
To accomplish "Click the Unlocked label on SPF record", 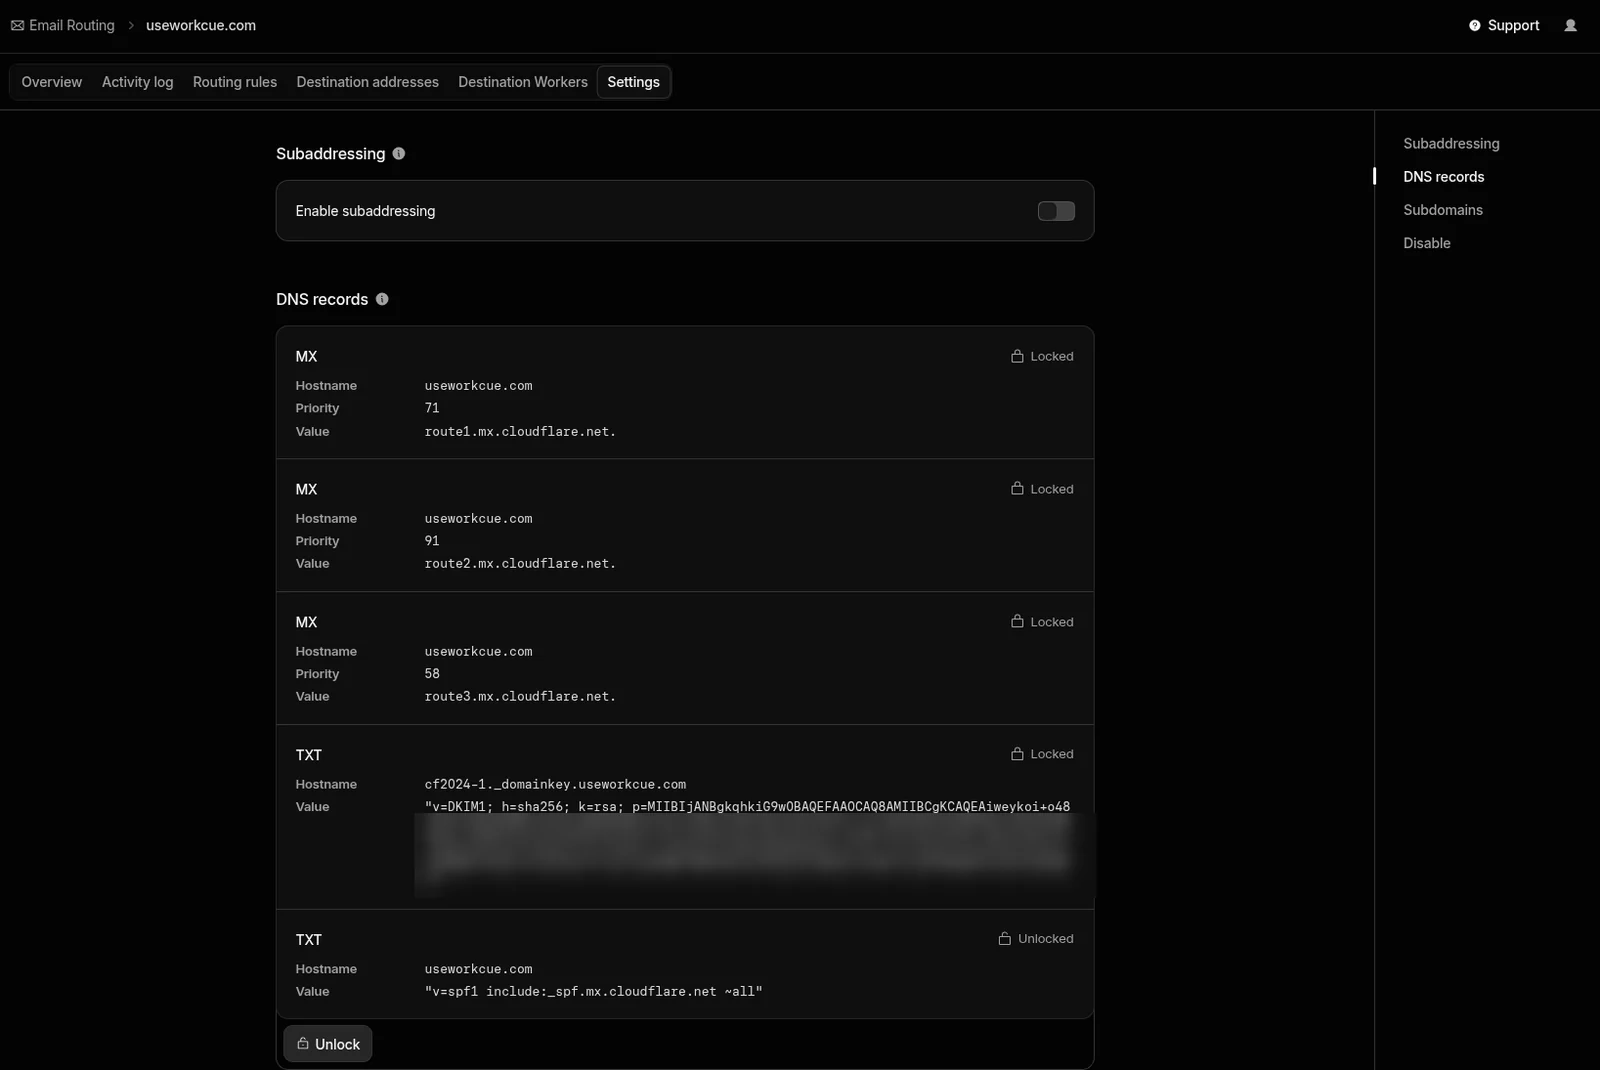I will (x=1045, y=939).
